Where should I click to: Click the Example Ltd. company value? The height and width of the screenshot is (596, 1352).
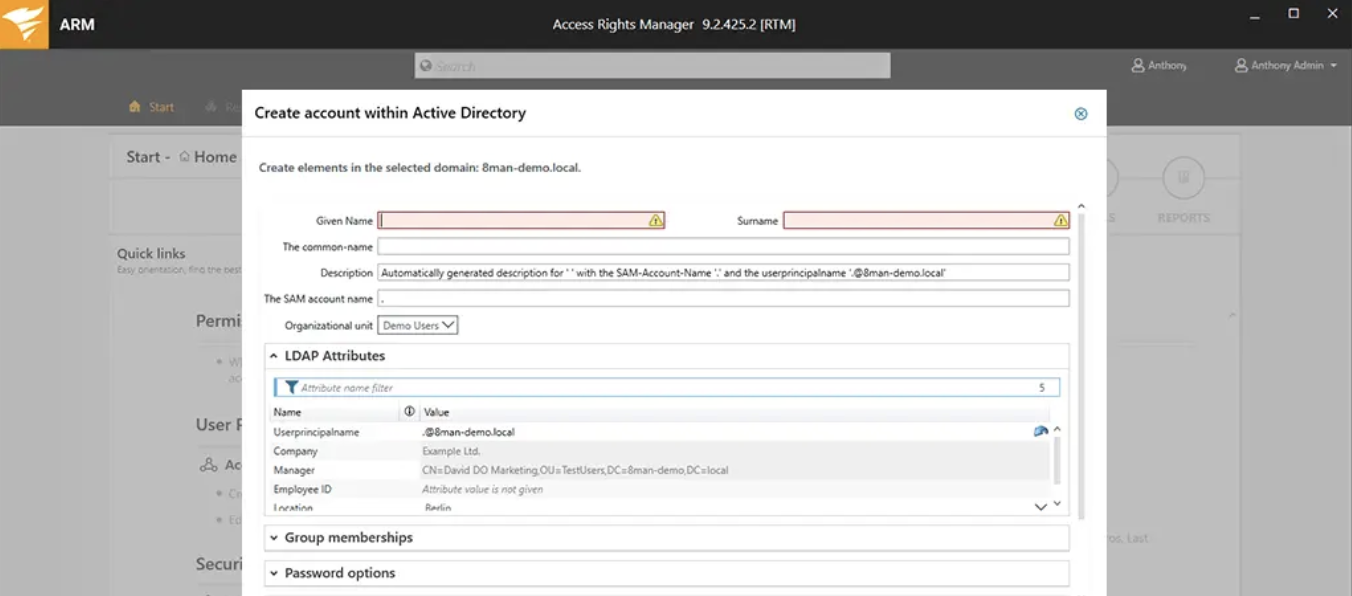coord(451,451)
